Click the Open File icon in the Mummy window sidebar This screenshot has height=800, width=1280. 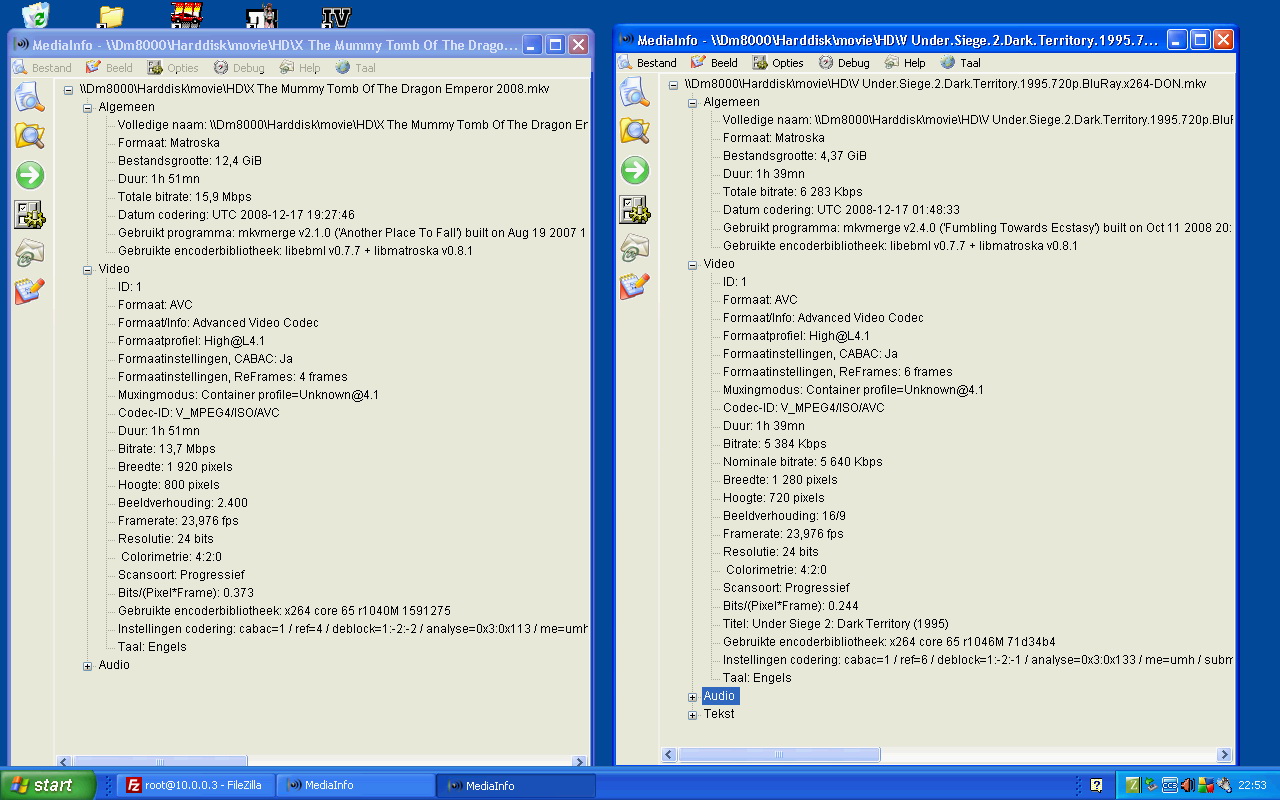29,97
